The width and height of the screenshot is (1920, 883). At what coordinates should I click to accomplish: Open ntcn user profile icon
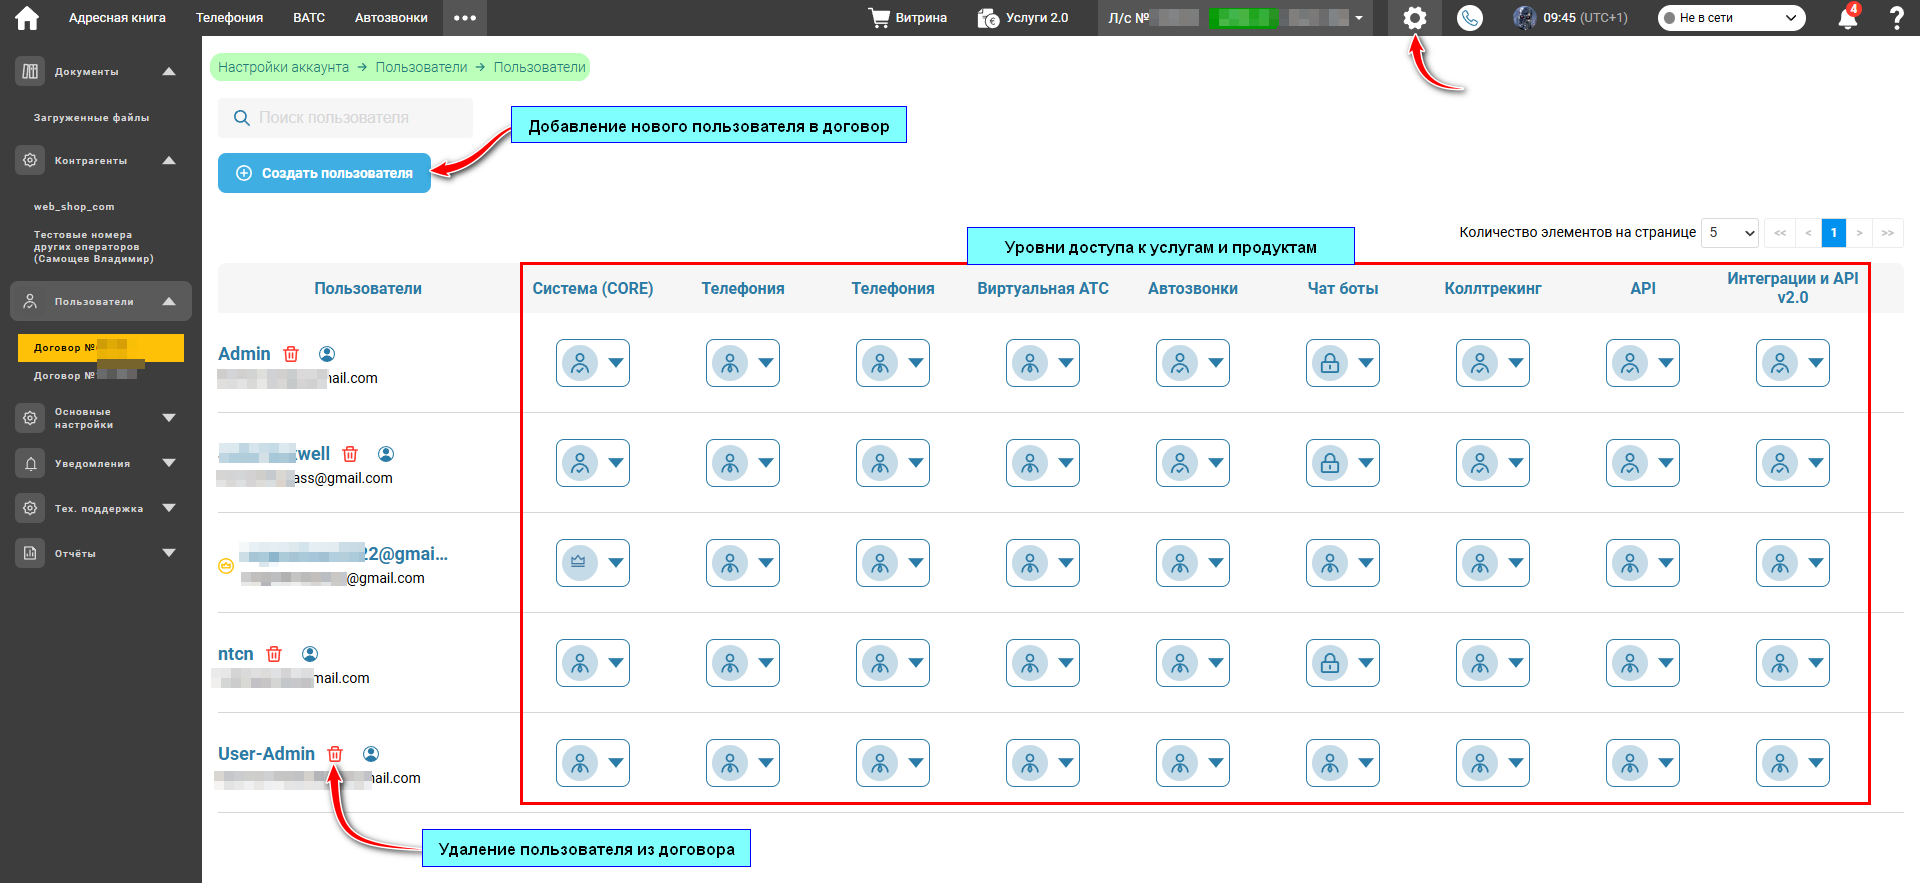[x=310, y=654]
